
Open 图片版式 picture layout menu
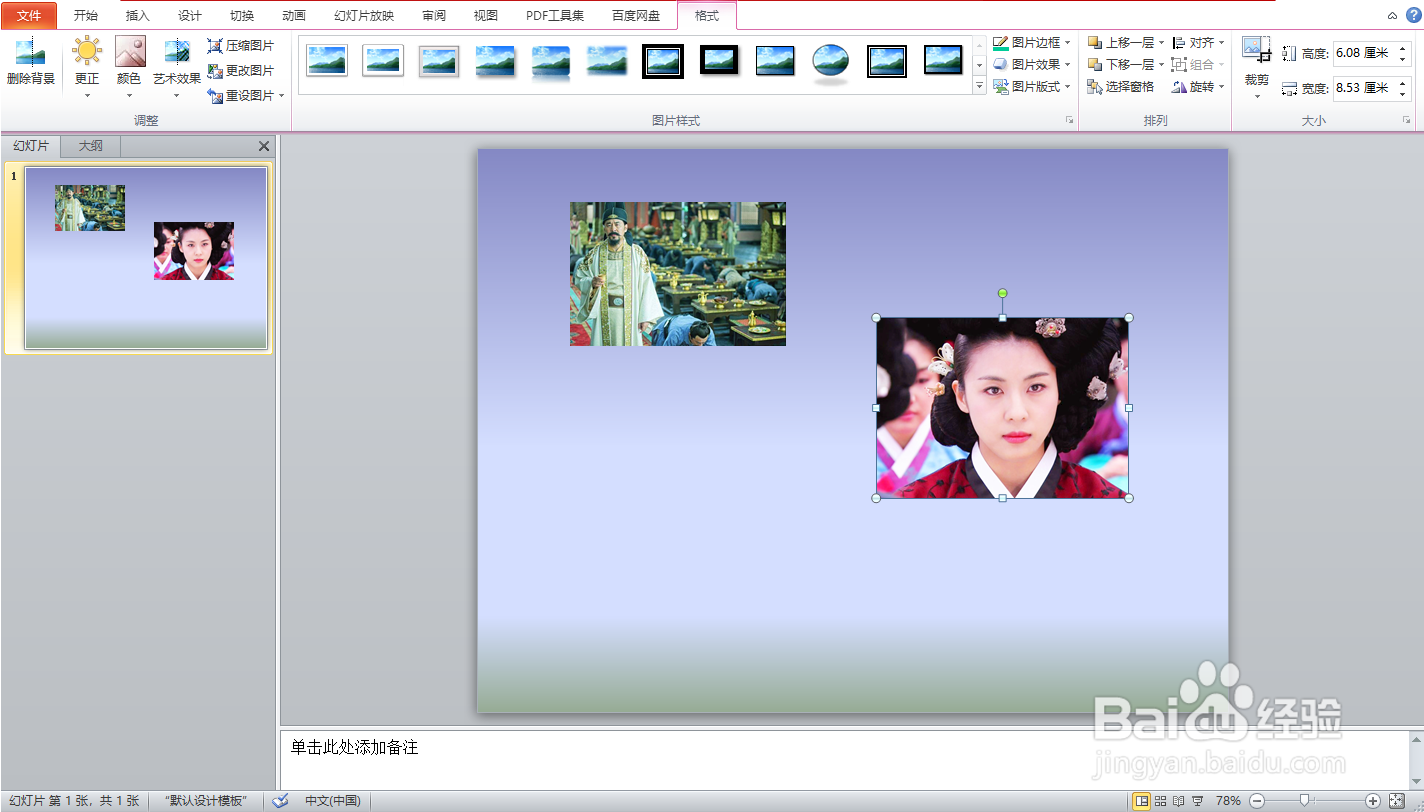[1032, 87]
